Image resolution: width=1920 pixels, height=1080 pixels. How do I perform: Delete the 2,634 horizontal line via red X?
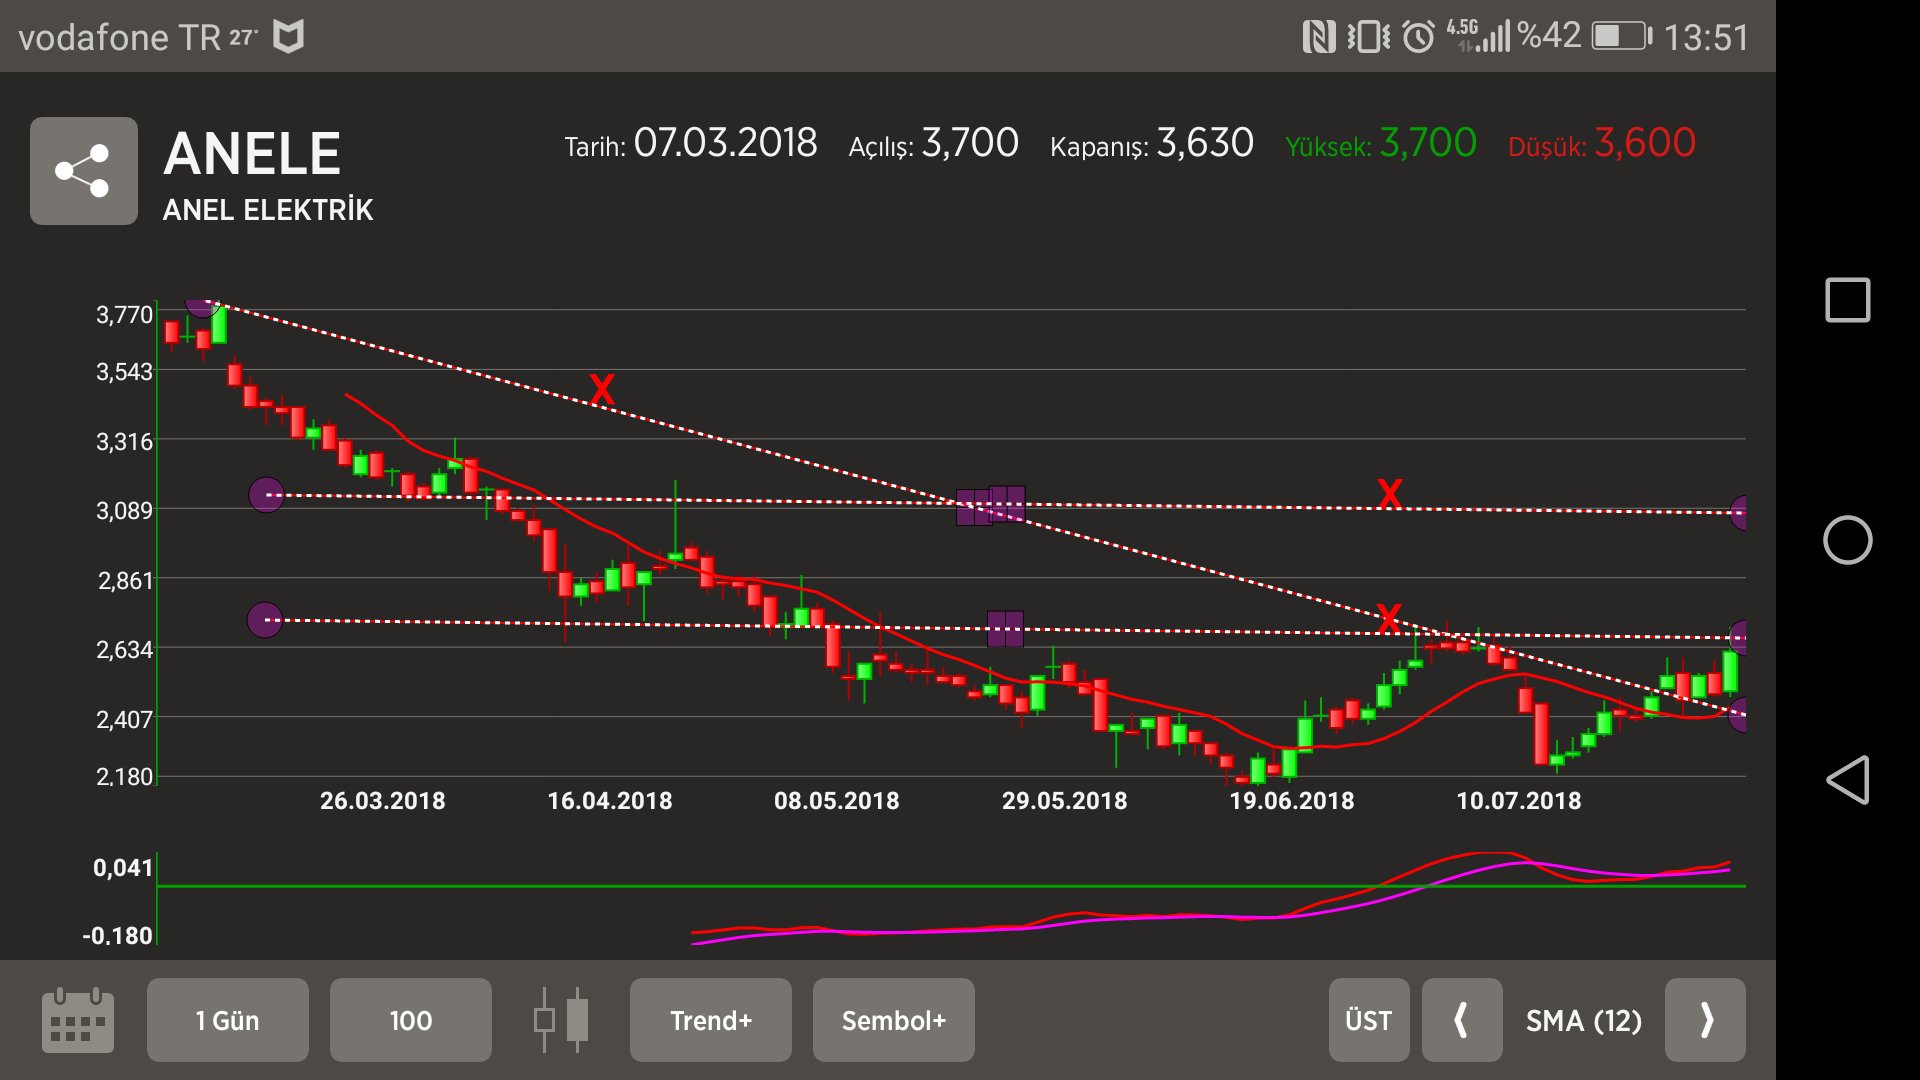pos(1388,617)
